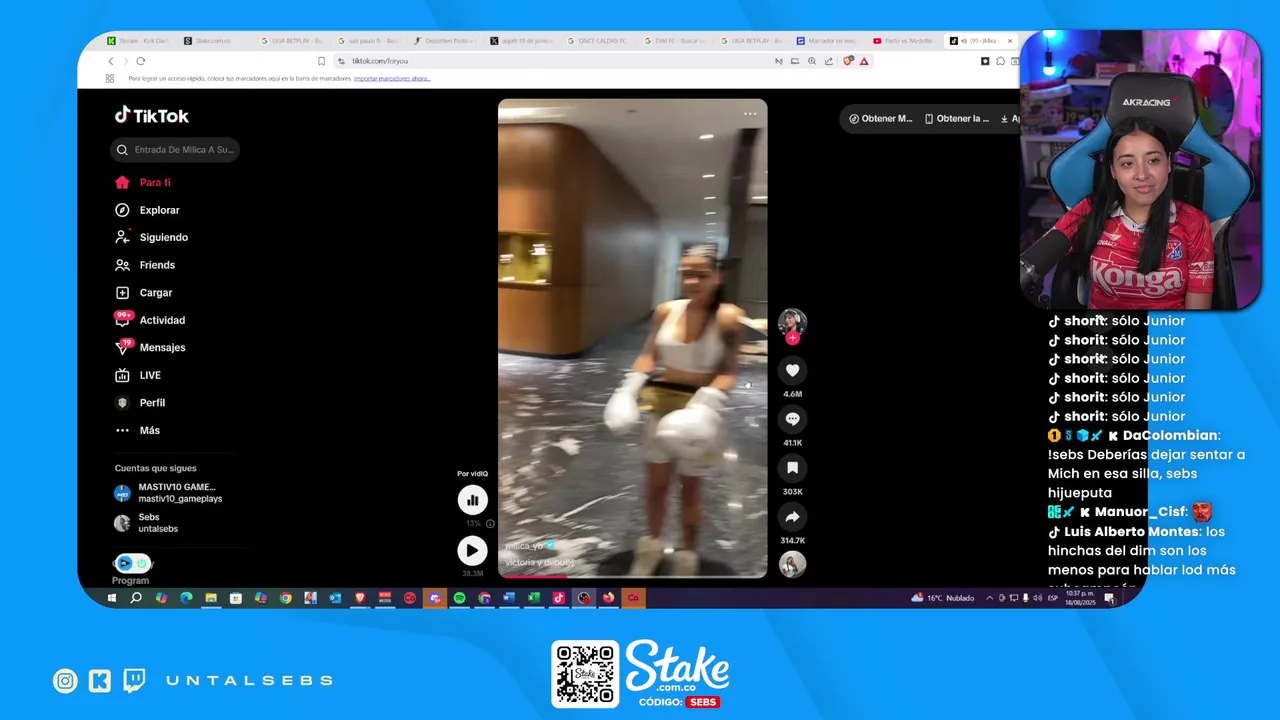The height and width of the screenshot is (720, 1280).
Task: Open the spinning sound disc thumbnail
Action: point(792,565)
